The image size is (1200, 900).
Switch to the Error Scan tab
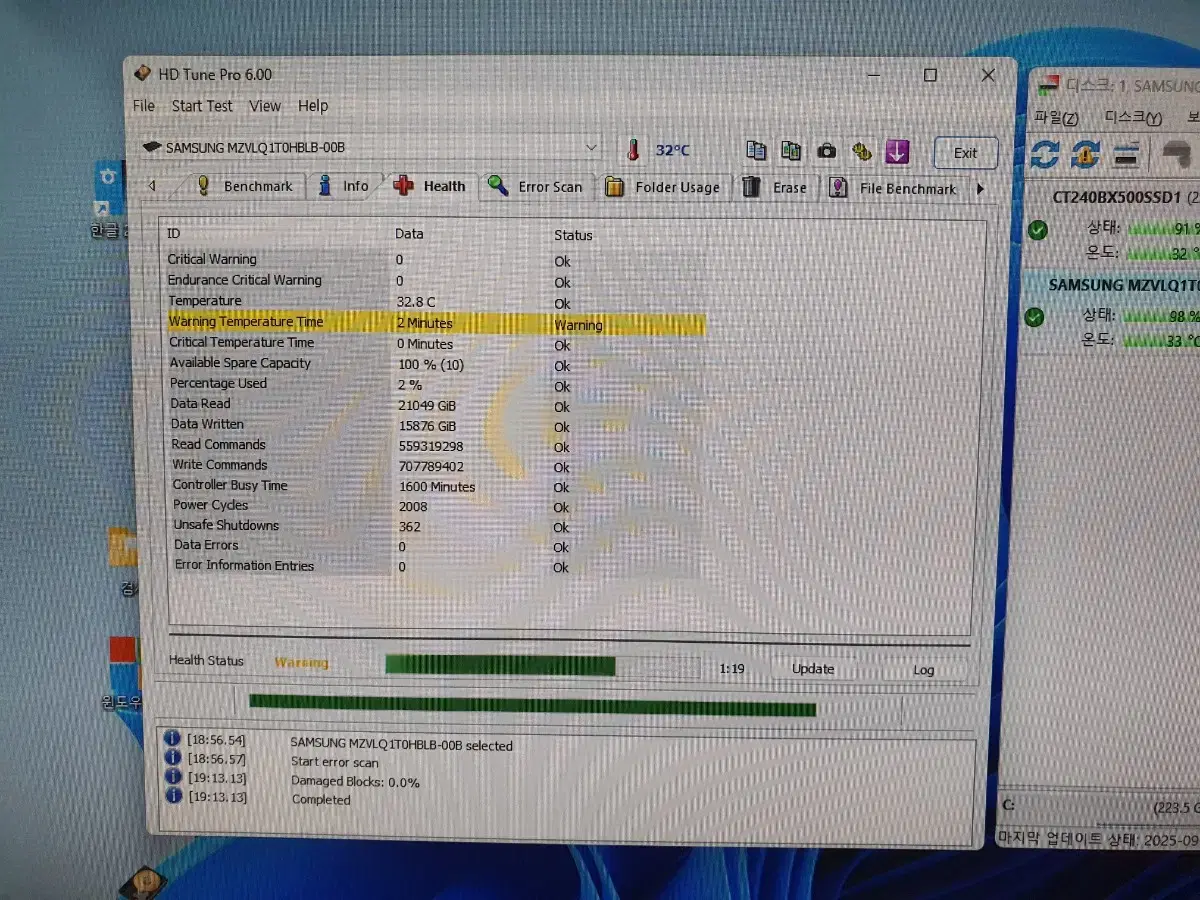(536, 187)
